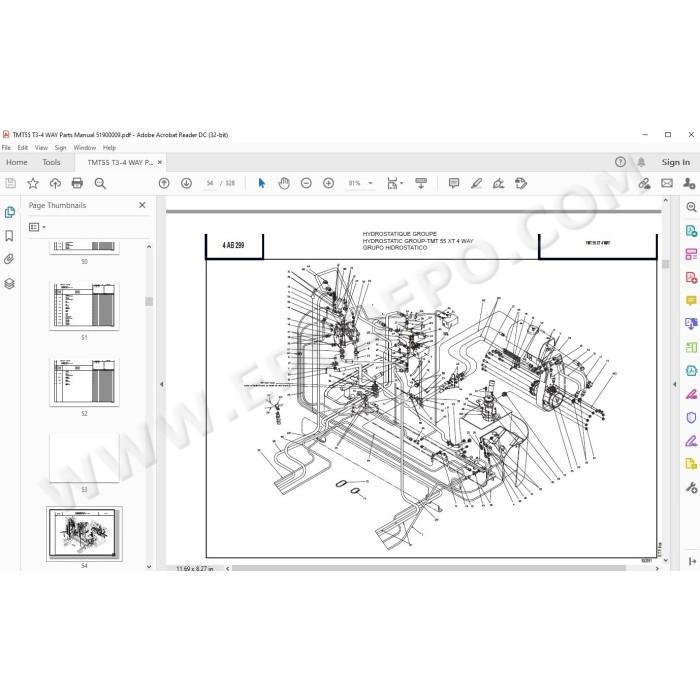Click the Save file icon
The width and height of the screenshot is (700, 700).
[x=10, y=183]
